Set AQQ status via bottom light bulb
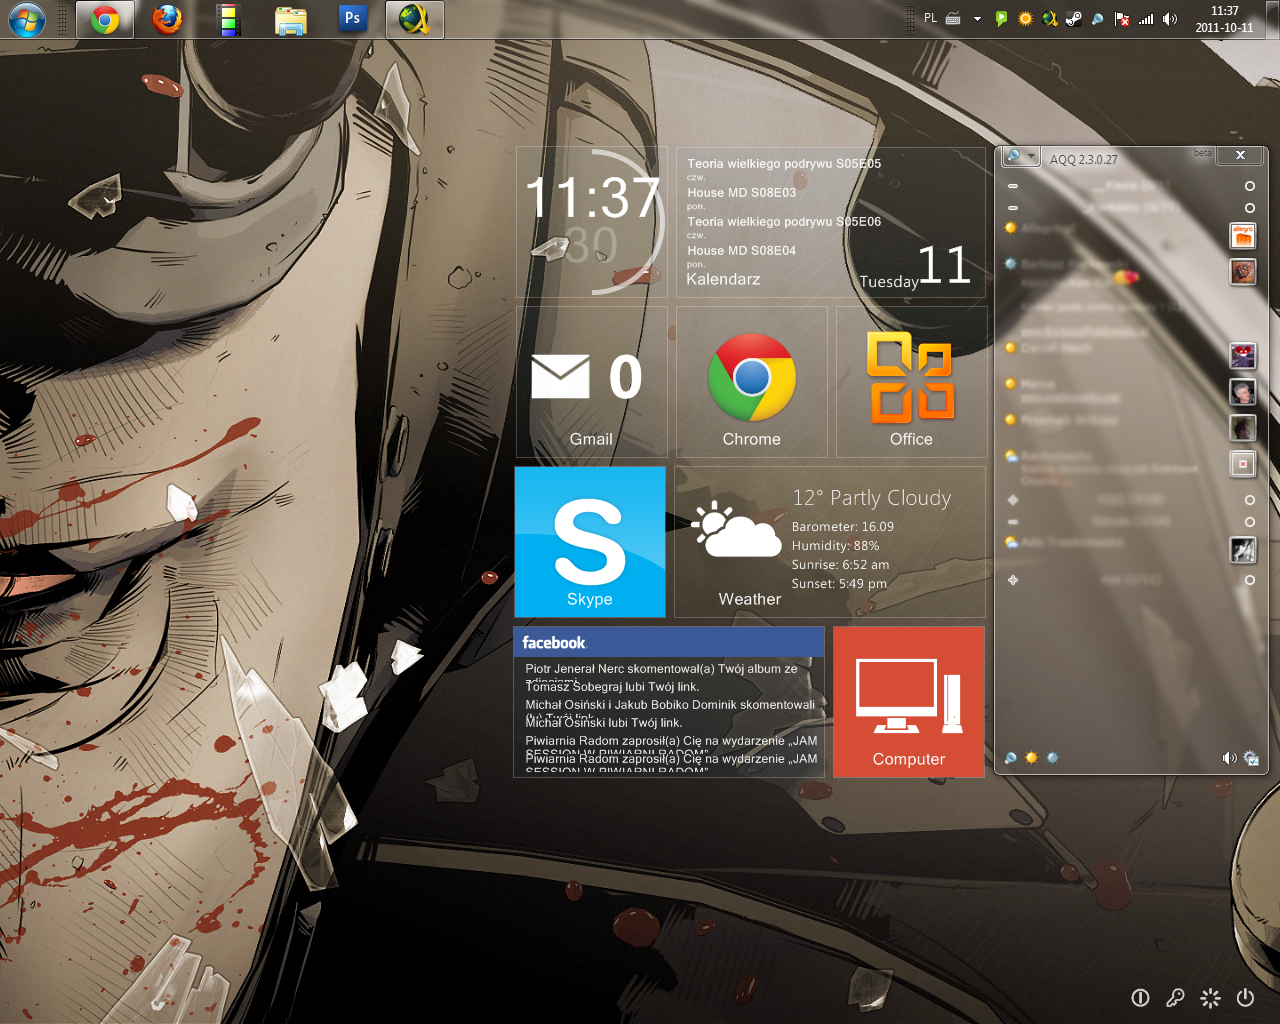Viewport: 1280px width, 1024px height. [x=1010, y=758]
